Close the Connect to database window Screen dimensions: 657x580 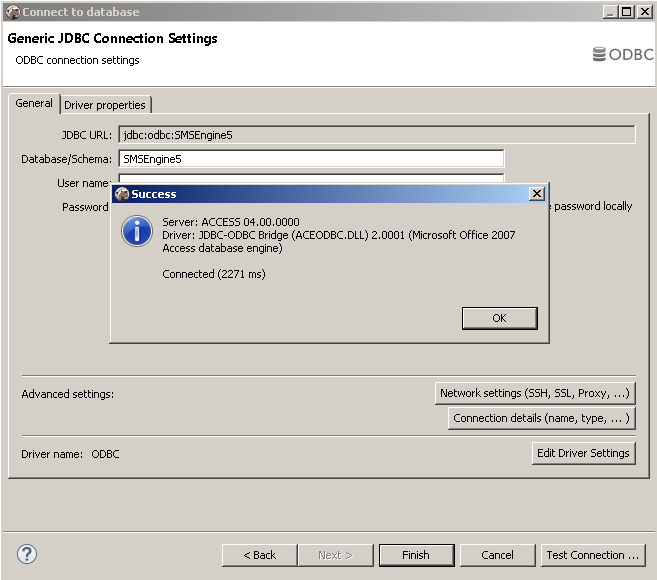coord(645,12)
